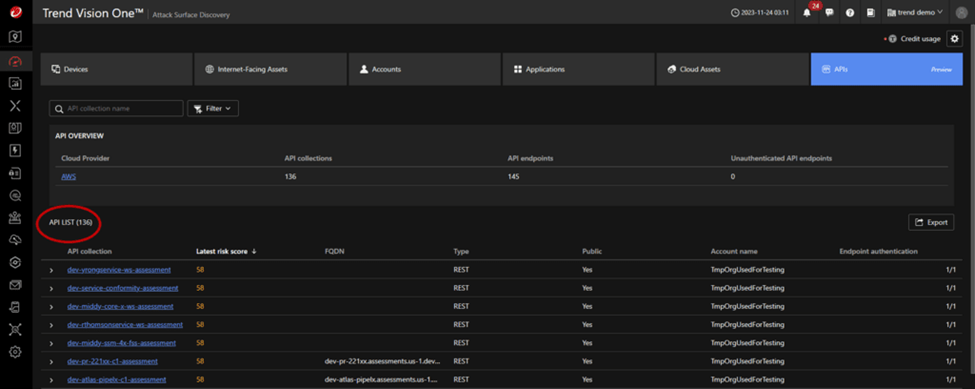
Task: Switch to the Accounts tab
Action: click(425, 69)
